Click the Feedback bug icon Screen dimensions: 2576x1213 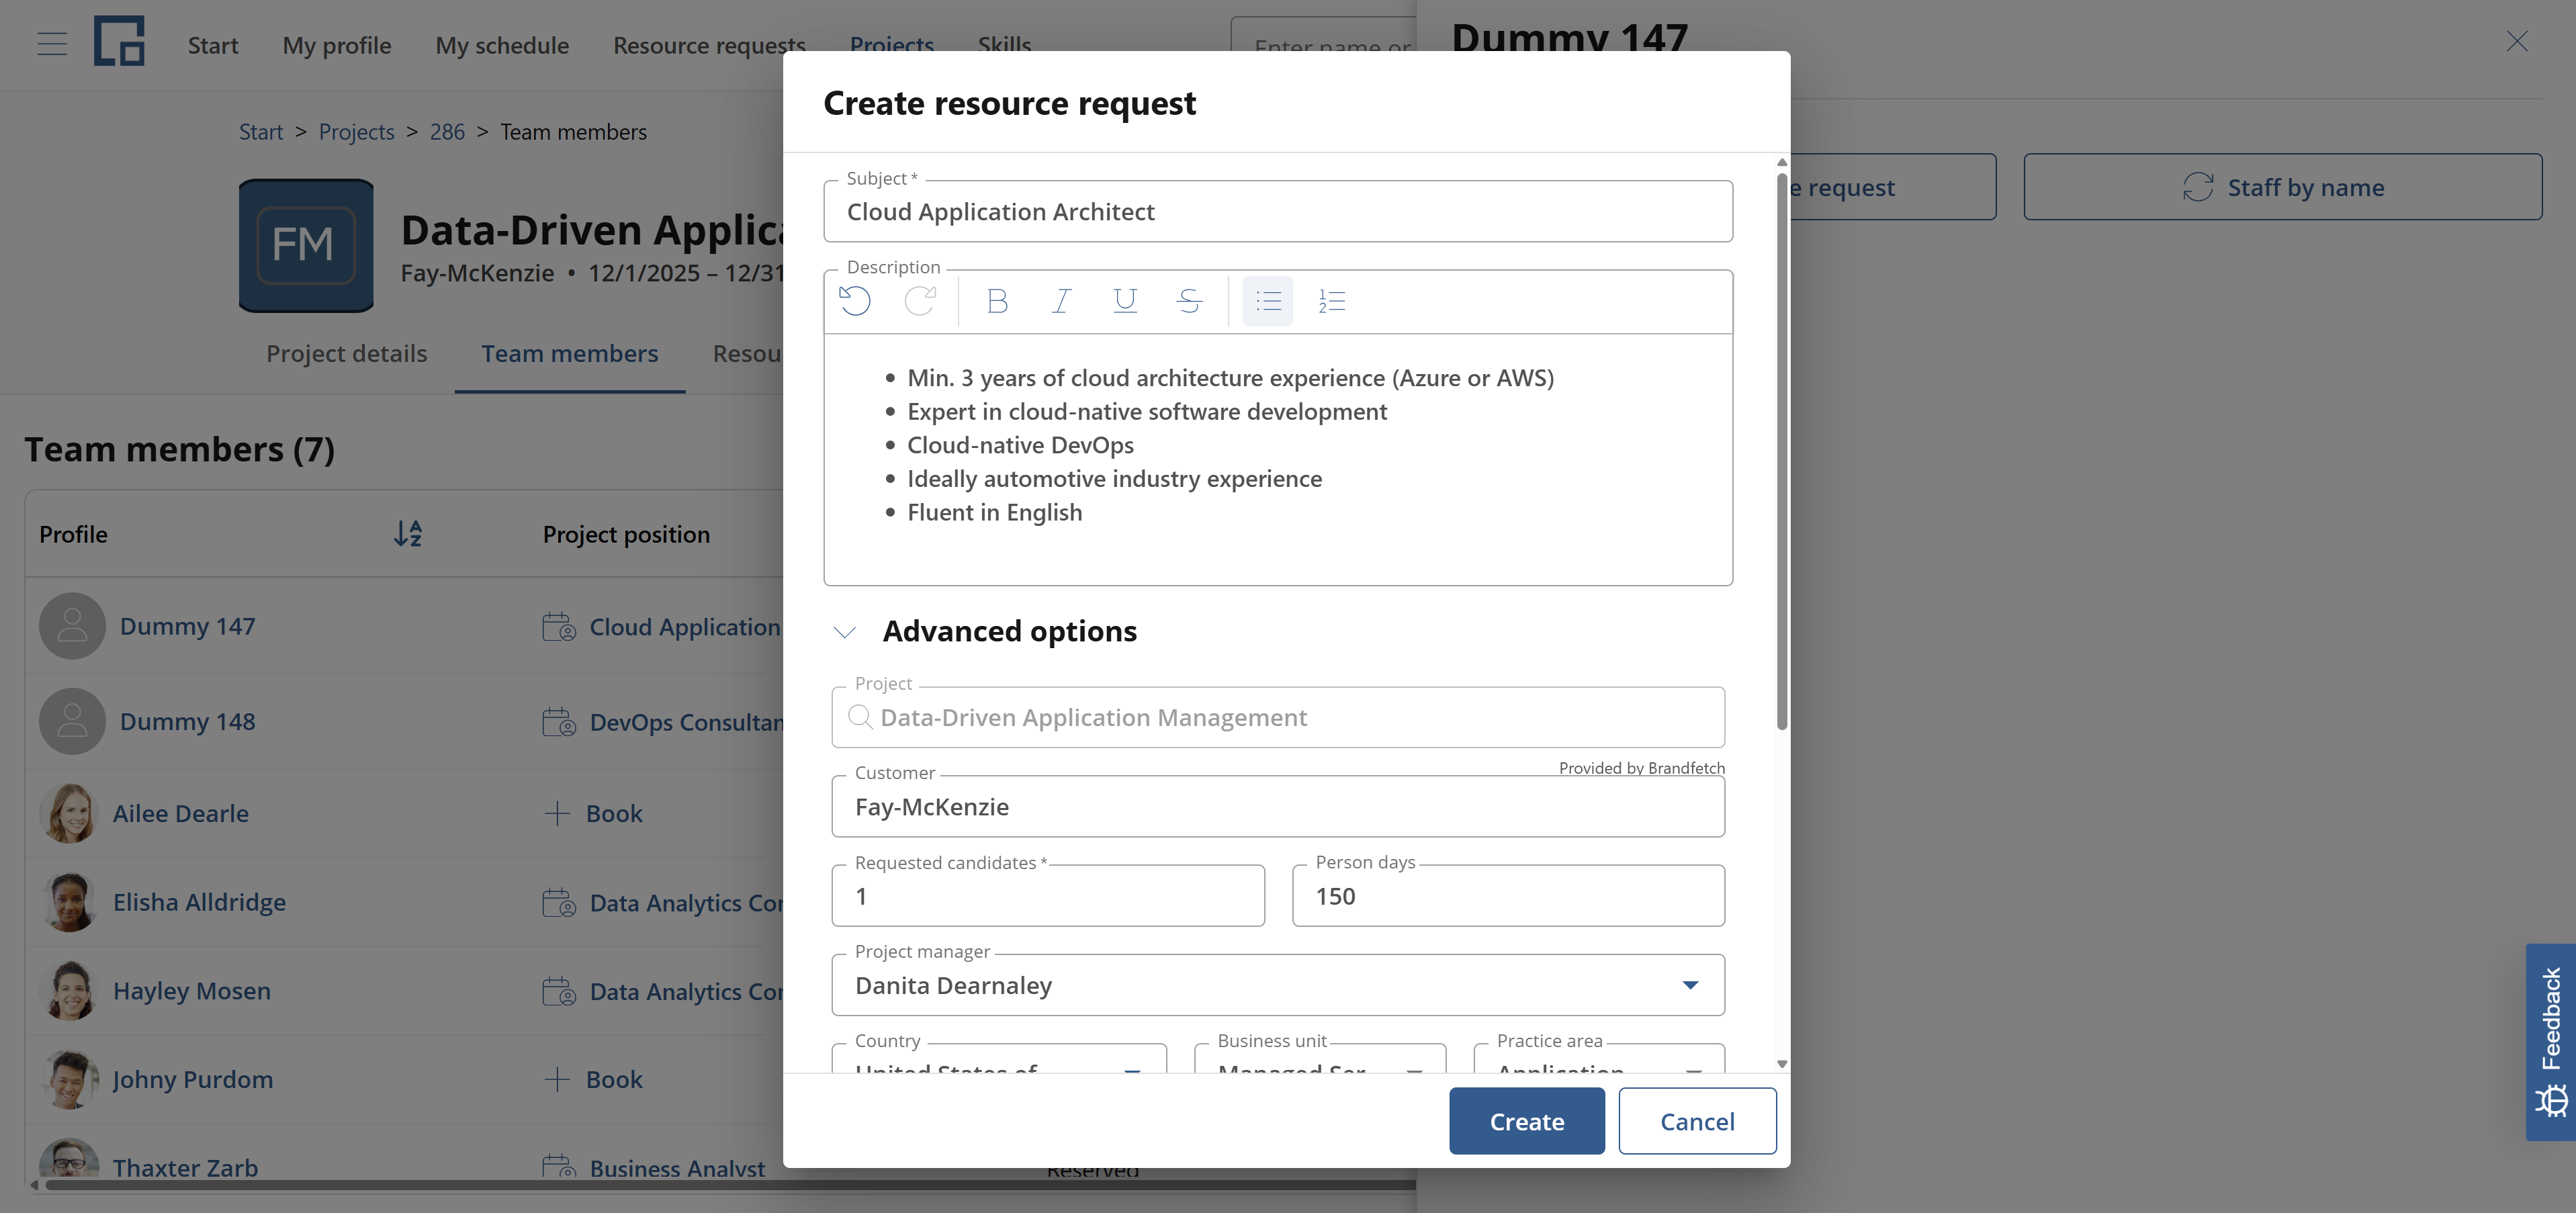[2551, 1100]
